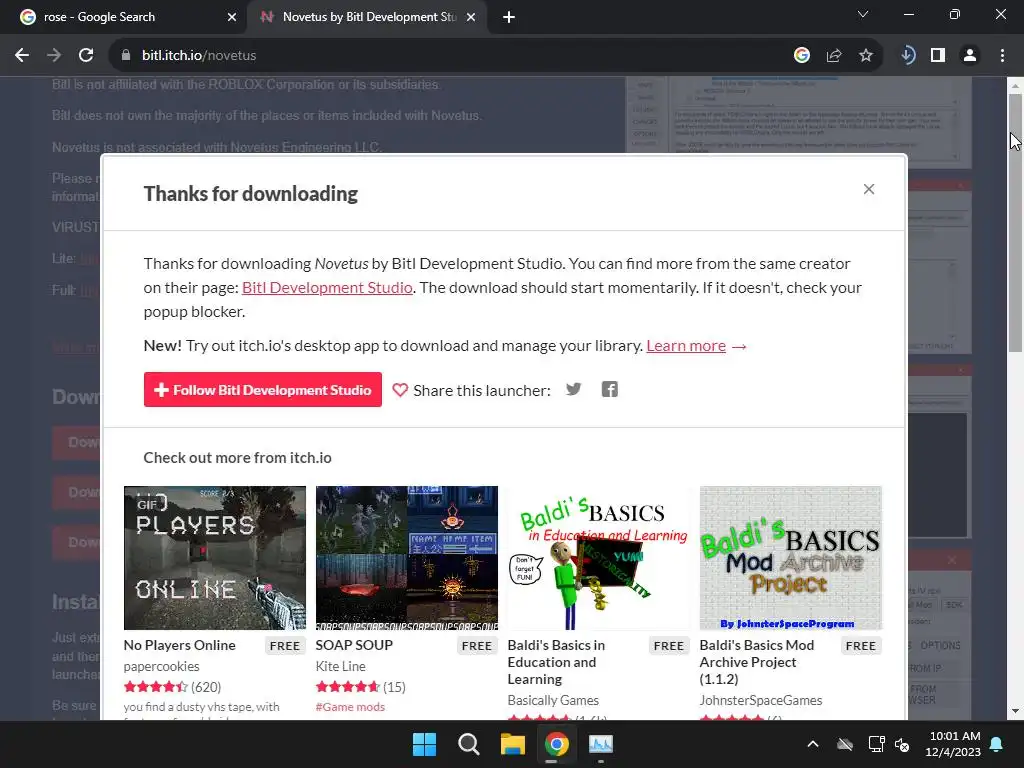Viewport: 1024px width, 768px height.
Task: Close the rose - Google Search tab
Action: [x=232, y=17]
